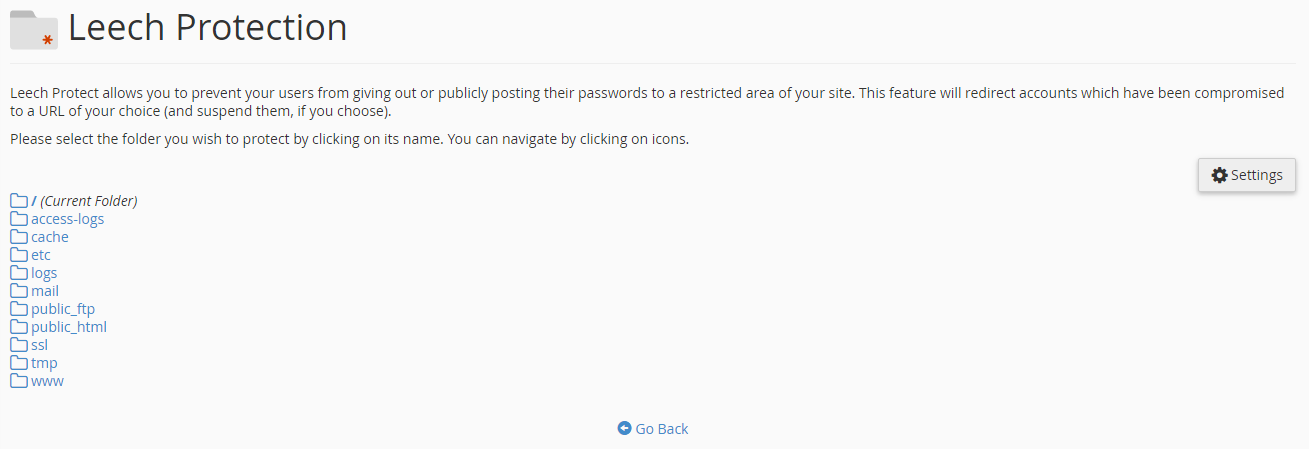Click the Leech Protection folder header icon
The width and height of the screenshot is (1309, 449).
pos(34,30)
